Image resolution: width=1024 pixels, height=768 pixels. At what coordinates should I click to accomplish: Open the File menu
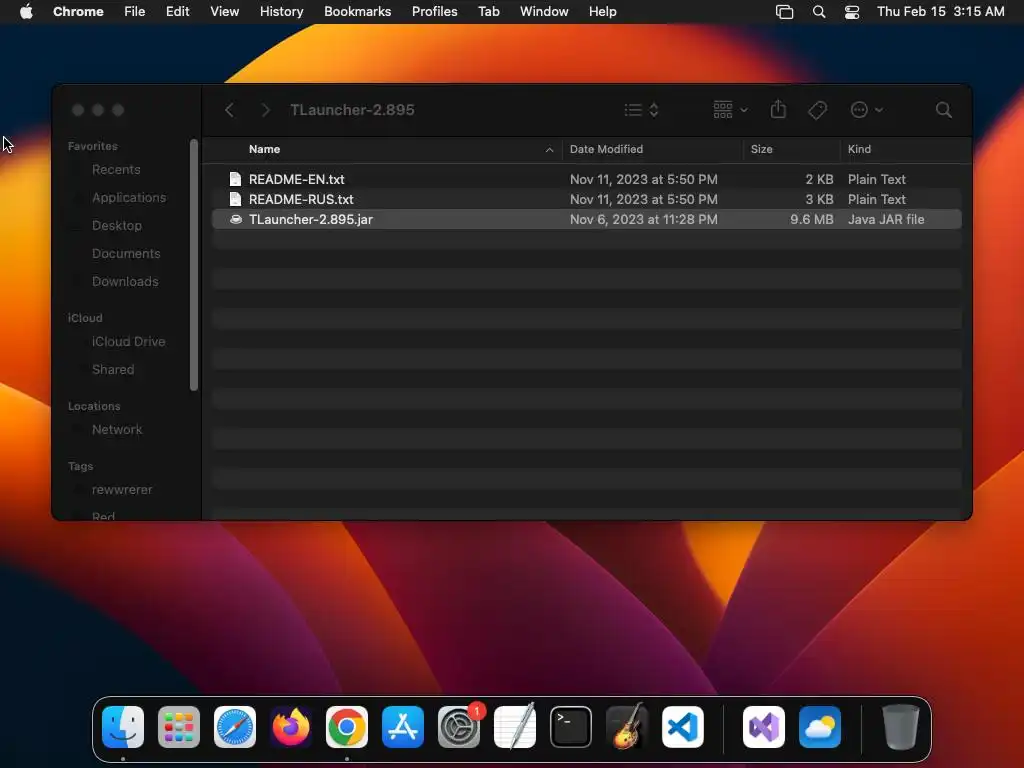pyautogui.click(x=135, y=12)
